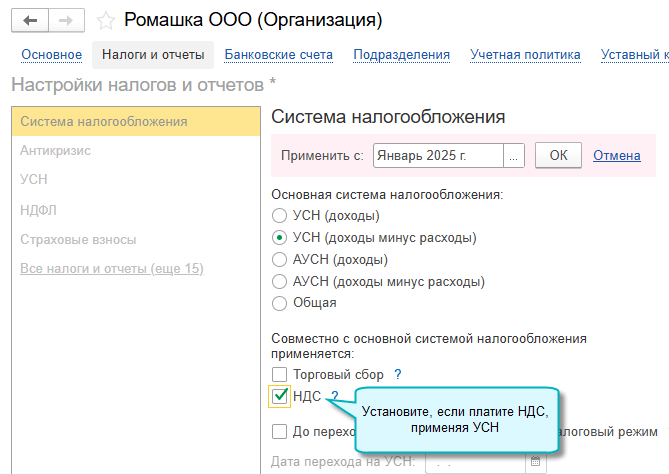Select the Общая taxation system option

coord(279,302)
